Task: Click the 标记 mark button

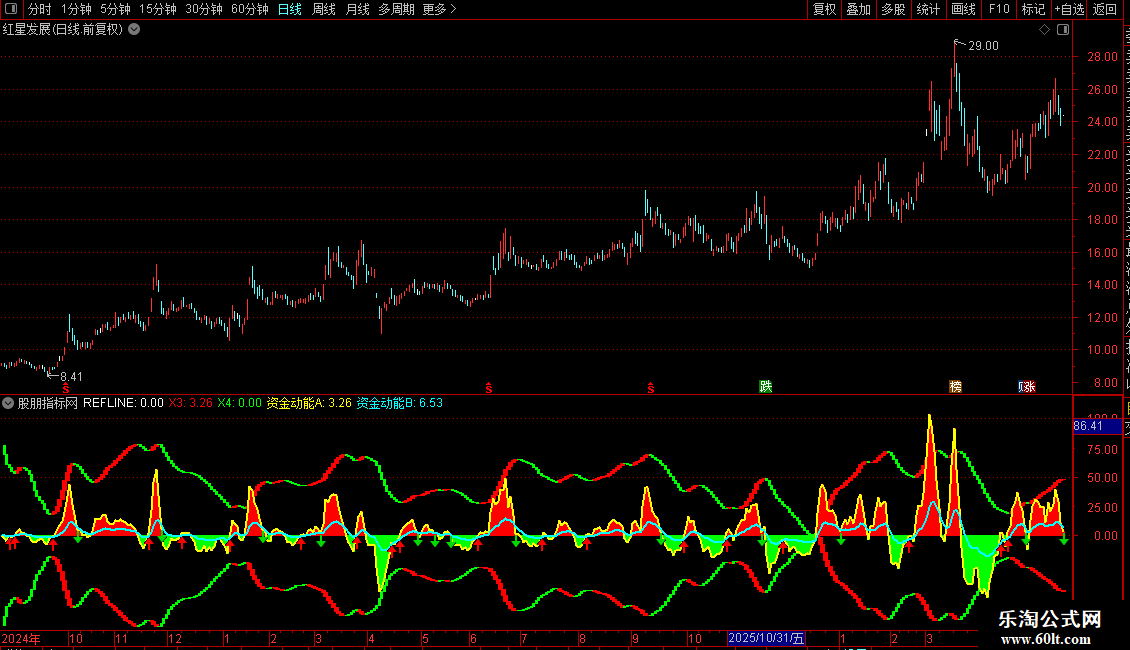Action: click(1033, 9)
